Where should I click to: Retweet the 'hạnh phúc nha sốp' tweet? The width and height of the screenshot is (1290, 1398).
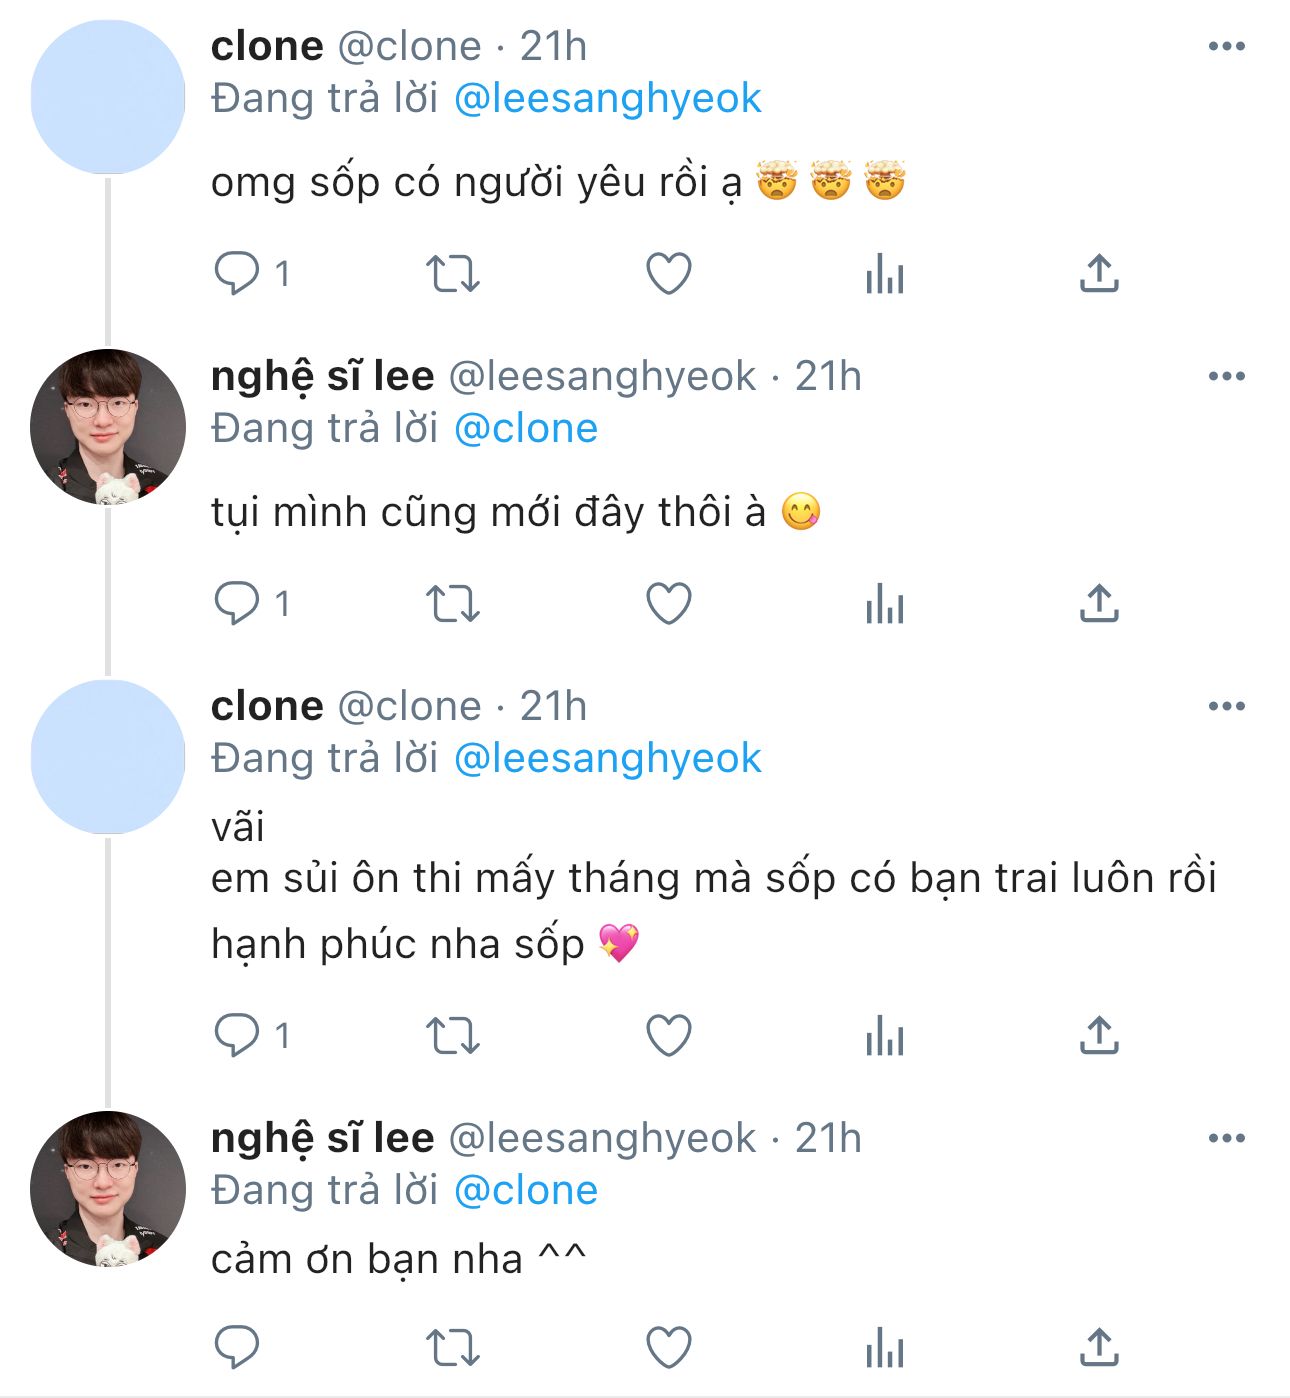(453, 1036)
